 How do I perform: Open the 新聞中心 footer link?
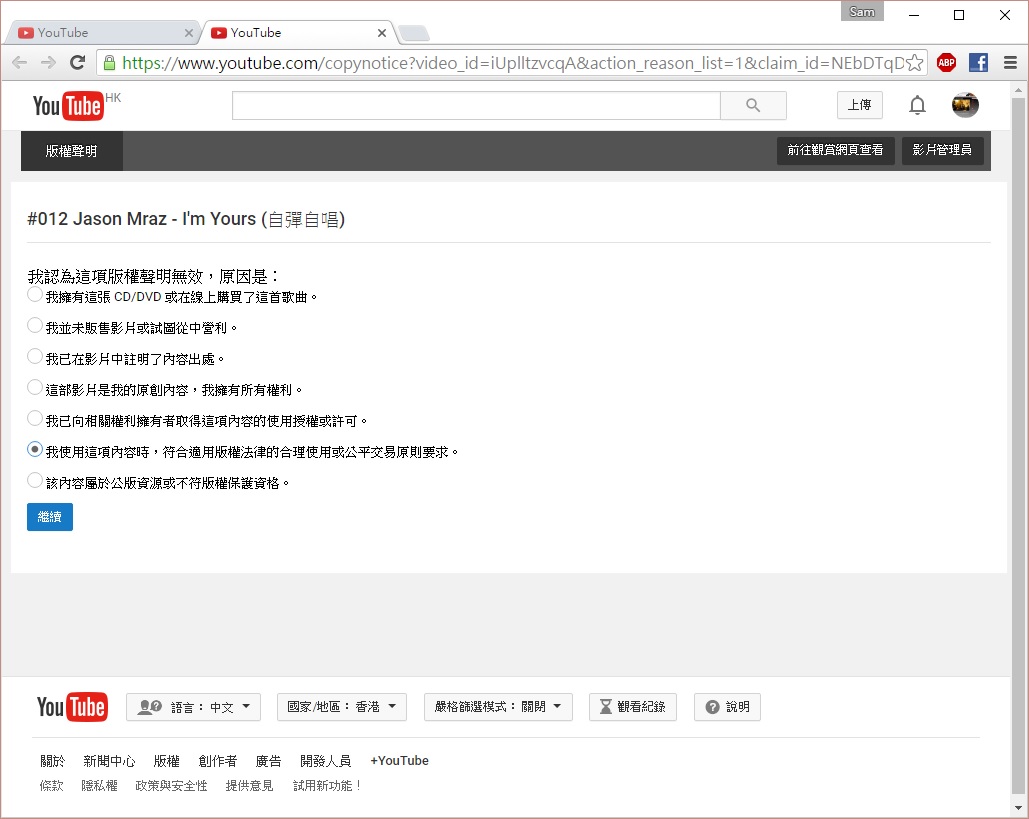point(109,761)
